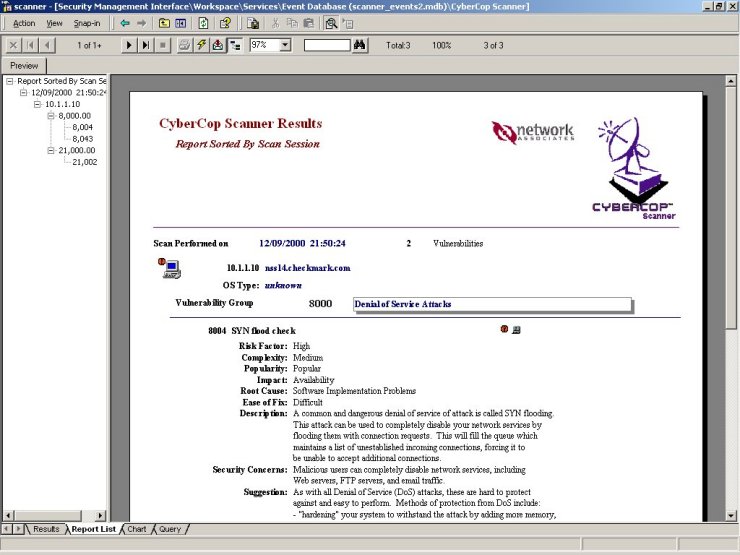Go forward with the right arrow icon
The image size is (740, 555).
pyautogui.click(x=141, y=23)
